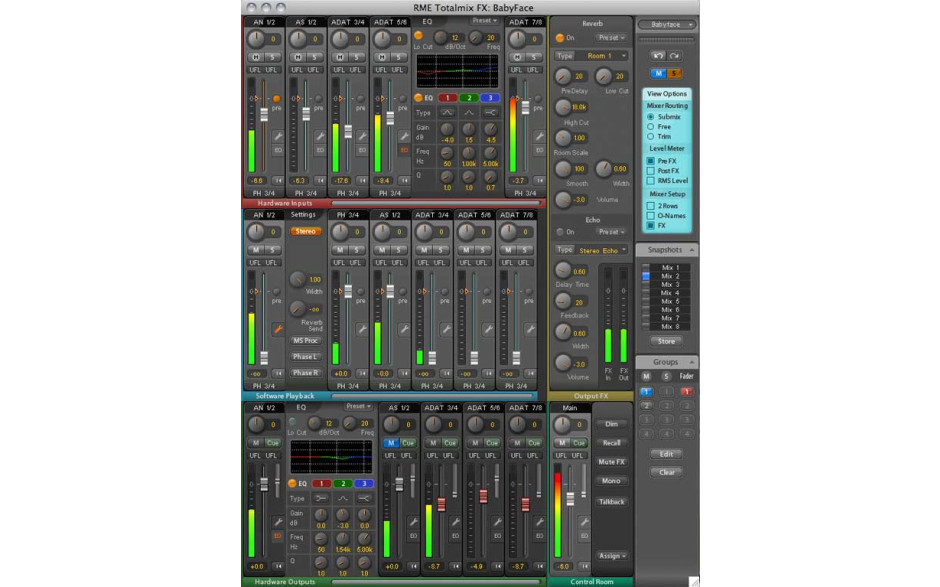This screenshot has width=940, height=587.
Task: Click the Redo arrow icon
Action: click(674, 56)
